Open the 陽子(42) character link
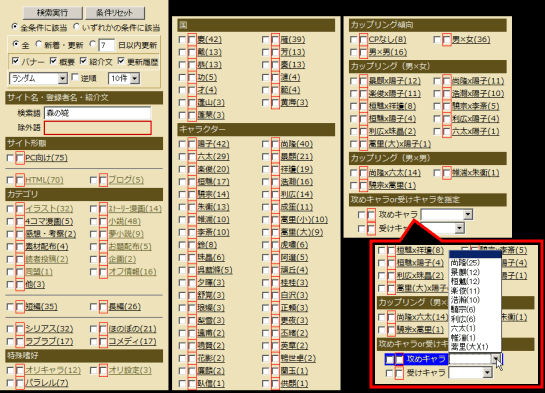The width and height of the screenshot is (545, 393). tap(213, 144)
